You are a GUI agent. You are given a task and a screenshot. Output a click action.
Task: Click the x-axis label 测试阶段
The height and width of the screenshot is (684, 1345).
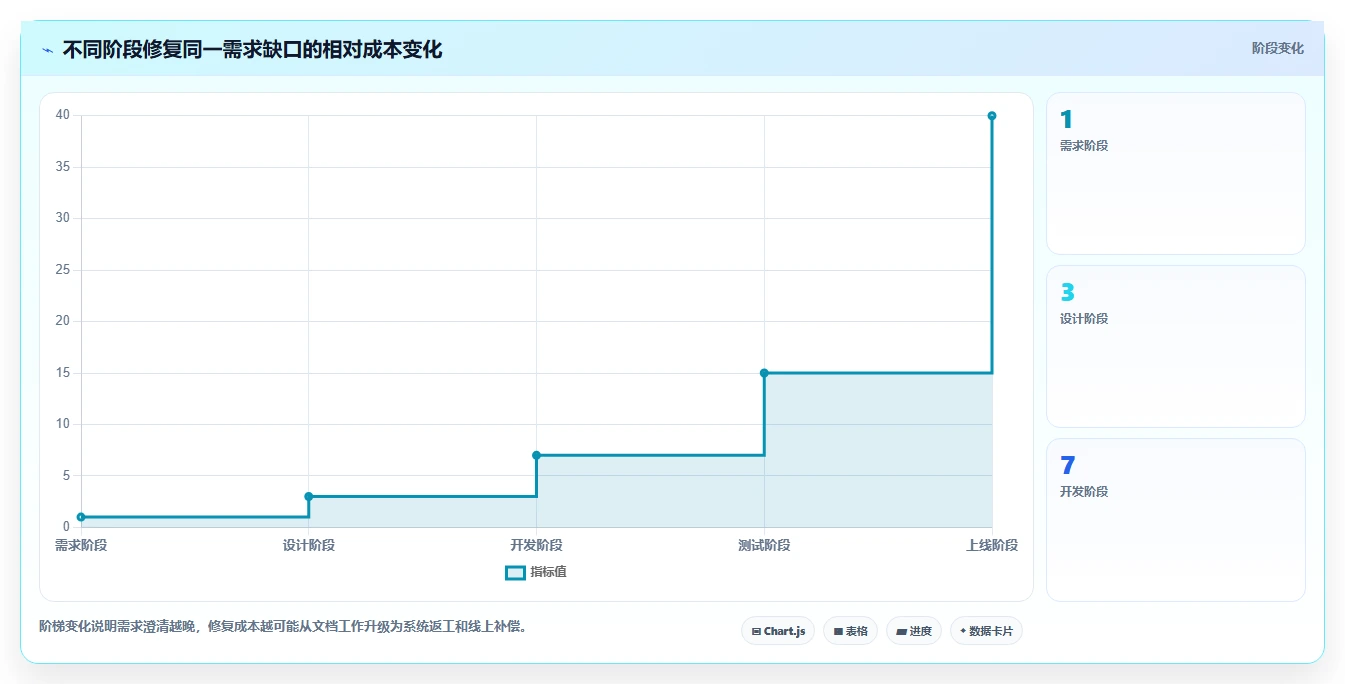764,545
